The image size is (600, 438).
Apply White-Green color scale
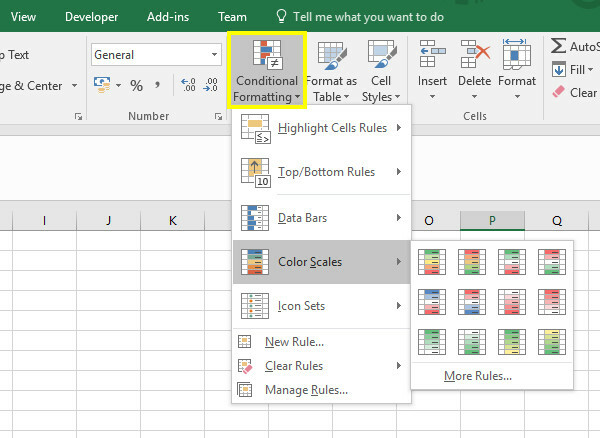(472, 342)
